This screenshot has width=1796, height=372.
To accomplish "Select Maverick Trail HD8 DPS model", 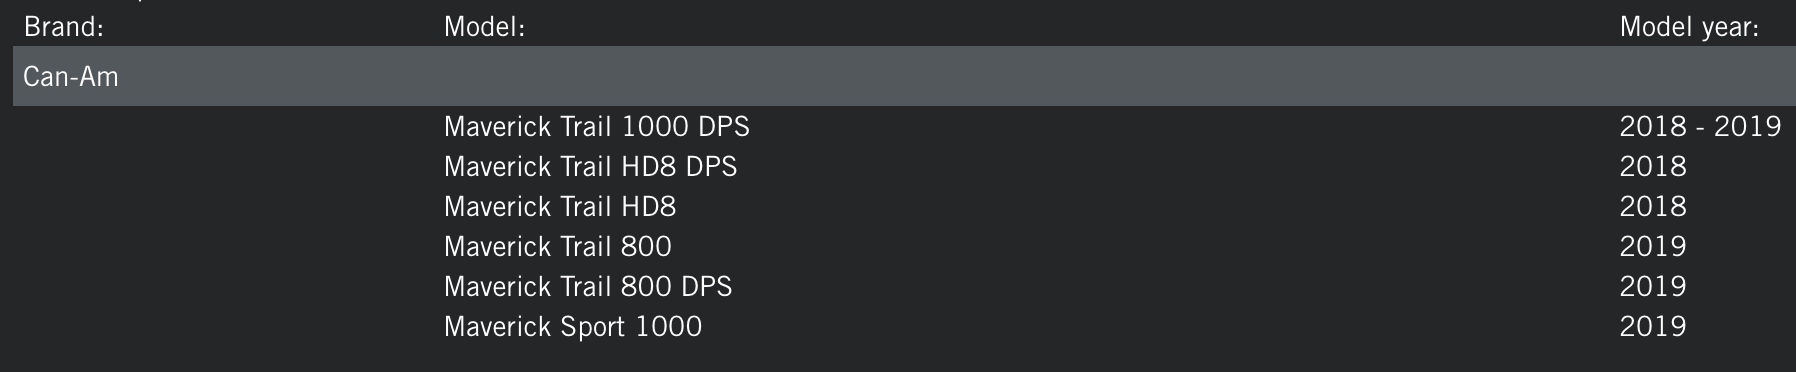I will (590, 166).
